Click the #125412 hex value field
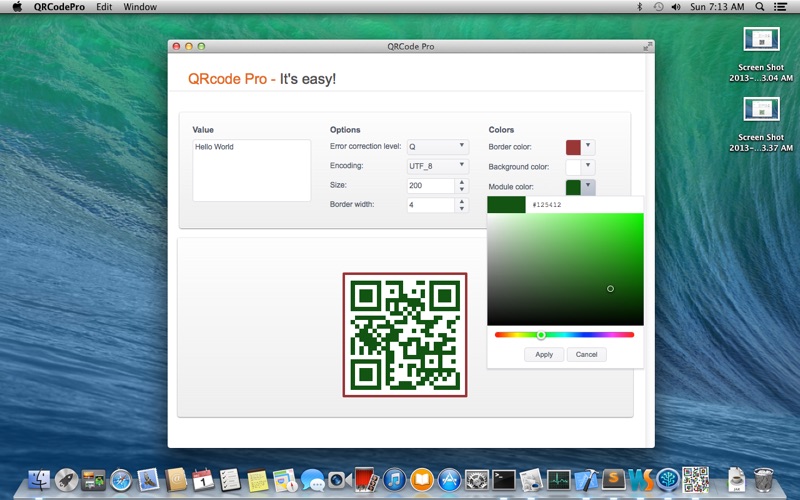Screen dimensions: 800x500 (x=584, y=205)
